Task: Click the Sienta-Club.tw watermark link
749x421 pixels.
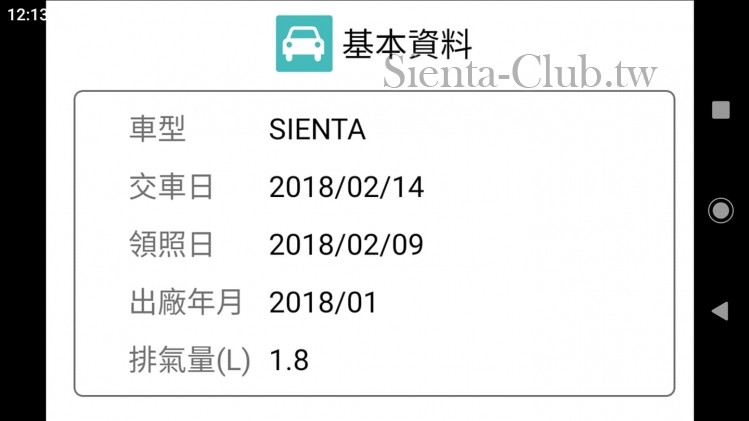Action: [x=520, y=72]
